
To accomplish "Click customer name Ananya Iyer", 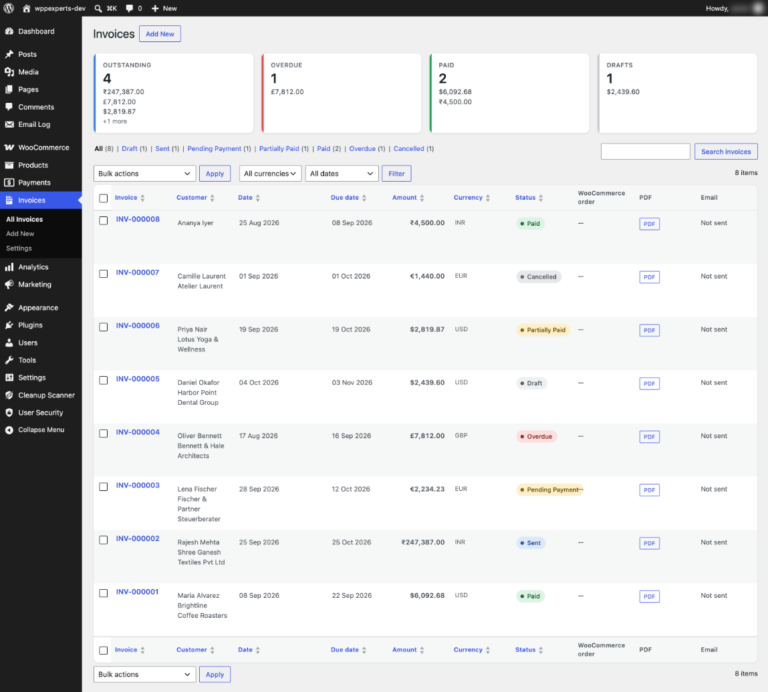I will [195, 223].
